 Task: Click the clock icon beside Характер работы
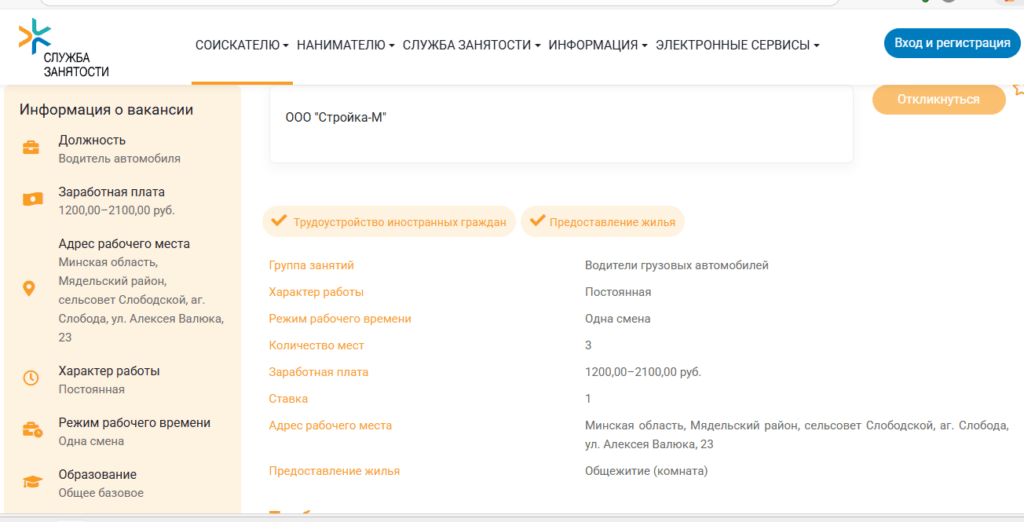31,378
